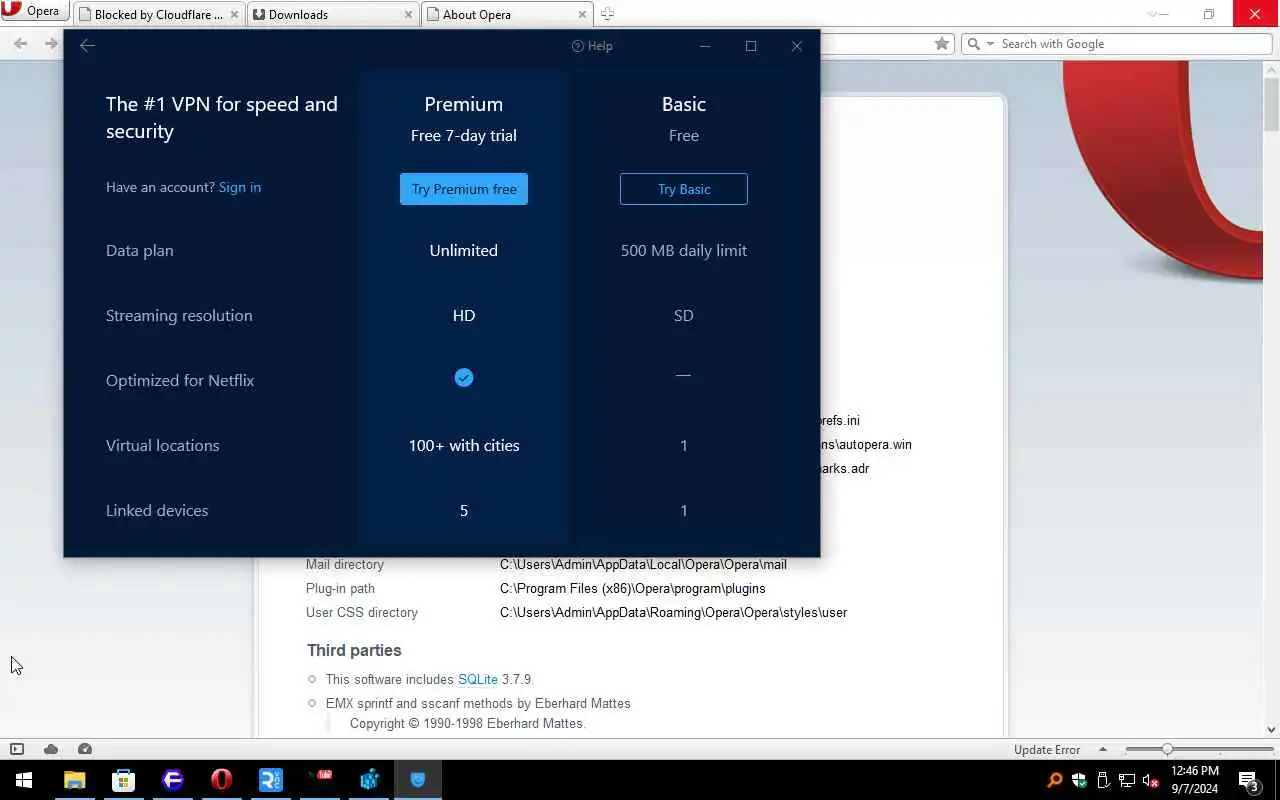Click the orange search tray icon
Image resolution: width=1280 pixels, height=800 pixels.
tap(1055, 780)
